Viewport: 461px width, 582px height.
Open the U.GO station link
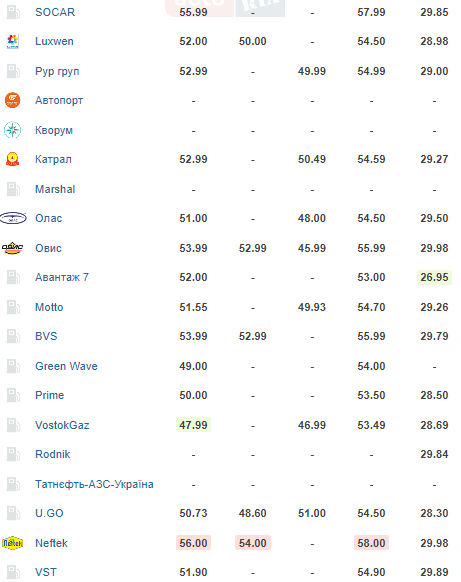tap(49, 513)
